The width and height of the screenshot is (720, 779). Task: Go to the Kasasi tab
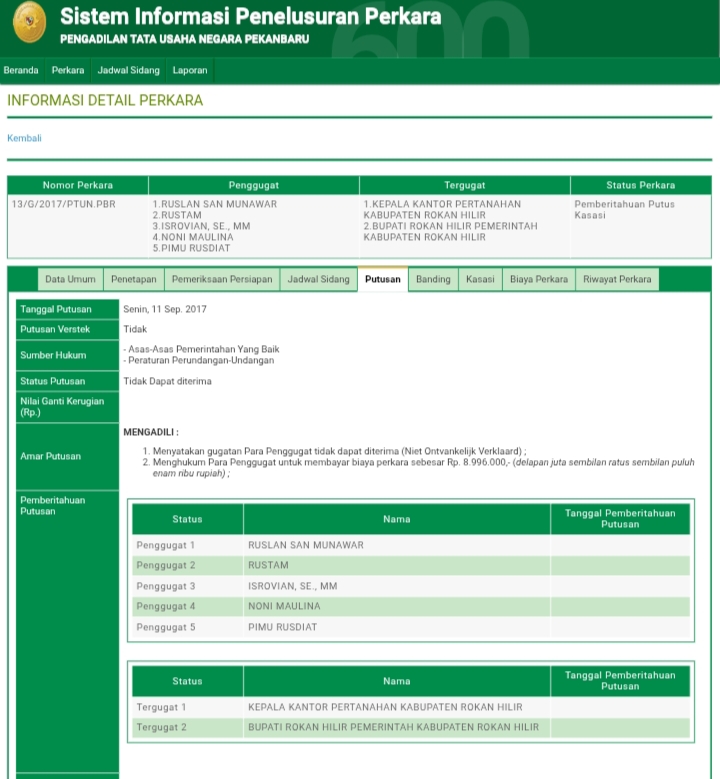click(480, 280)
